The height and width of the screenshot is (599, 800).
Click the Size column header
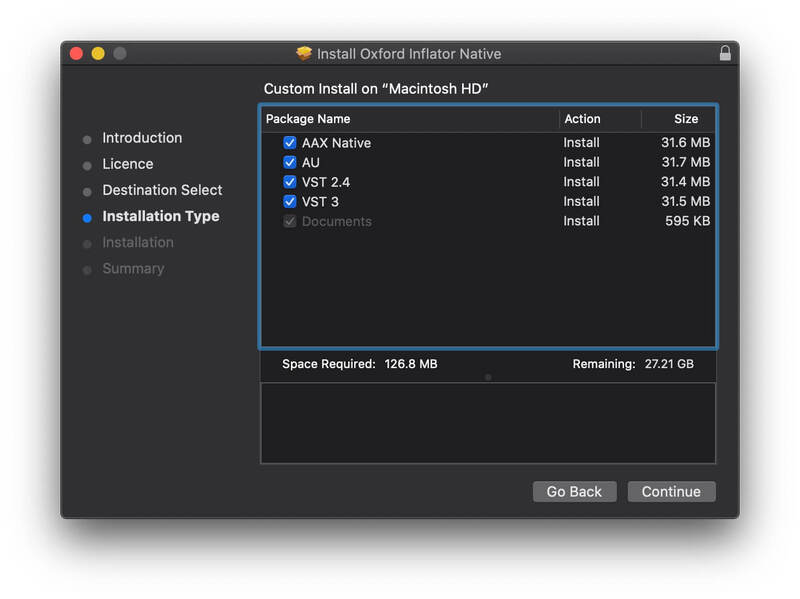pyautogui.click(x=686, y=119)
